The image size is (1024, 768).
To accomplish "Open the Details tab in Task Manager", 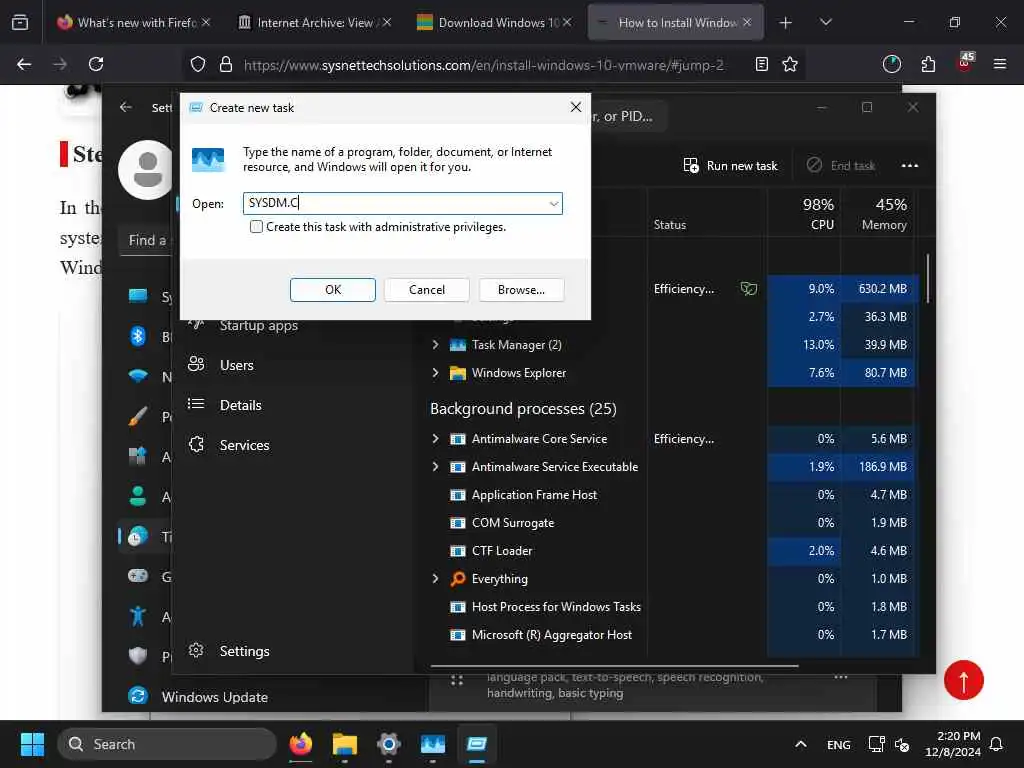I will click(240, 405).
